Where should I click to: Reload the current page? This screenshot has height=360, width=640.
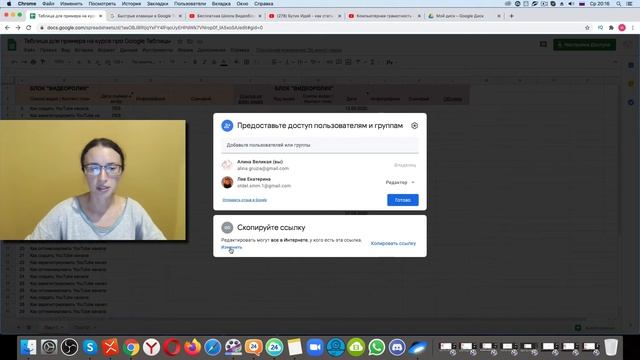(x=29, y=28)
